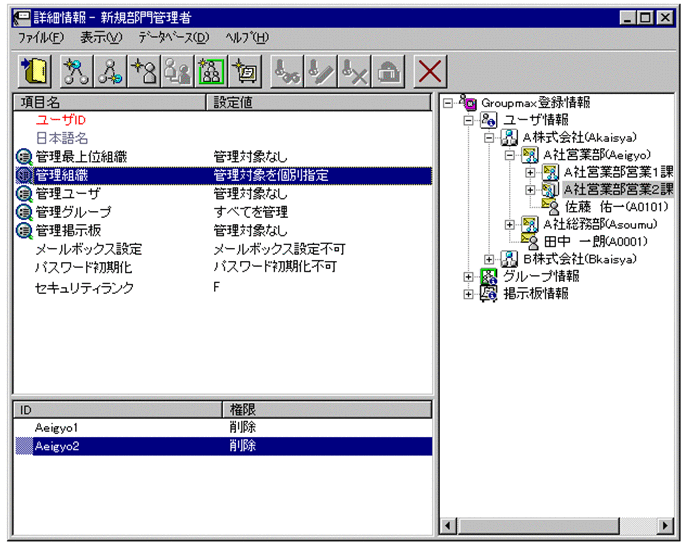
Task: Click the グループ情報 tree icon
Action: [x=489, y=276]
